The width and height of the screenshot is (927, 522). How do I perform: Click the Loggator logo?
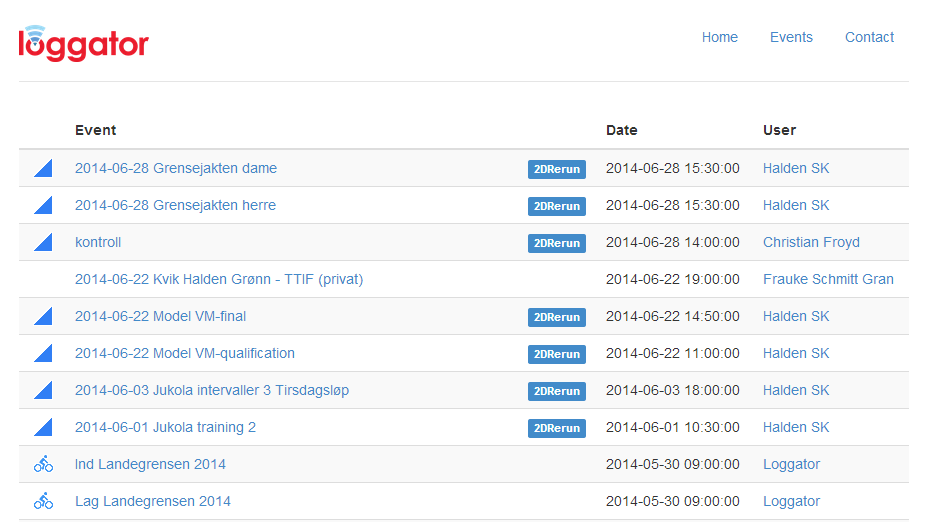(x=83, y=44)
